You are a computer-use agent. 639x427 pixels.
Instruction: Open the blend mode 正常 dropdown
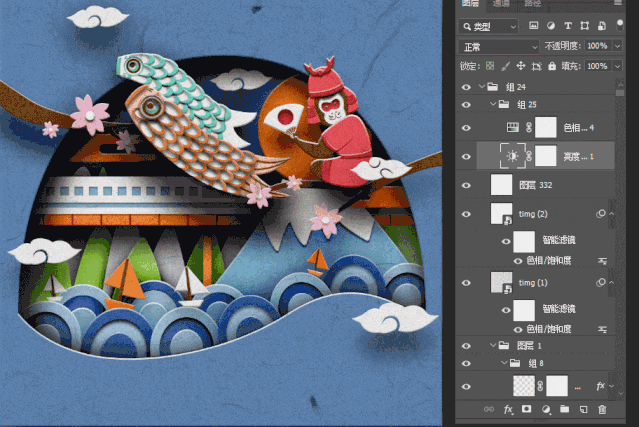(x=497, y=46)
